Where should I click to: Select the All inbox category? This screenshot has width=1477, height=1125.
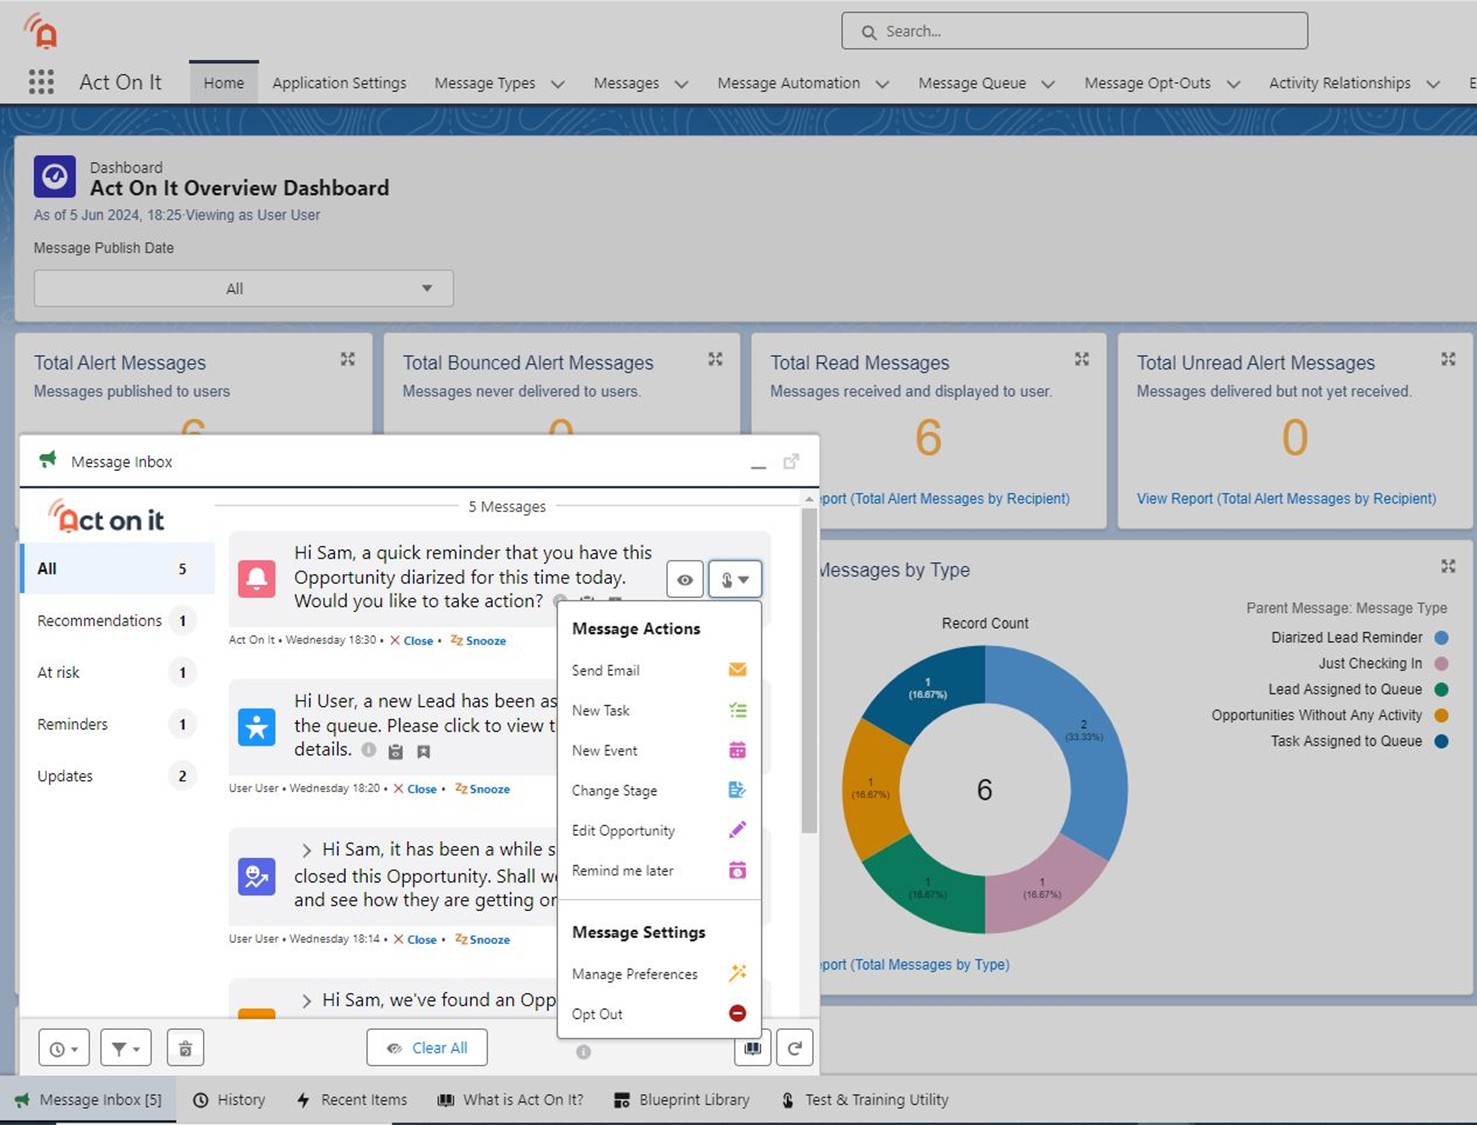(x=117, y=568)
